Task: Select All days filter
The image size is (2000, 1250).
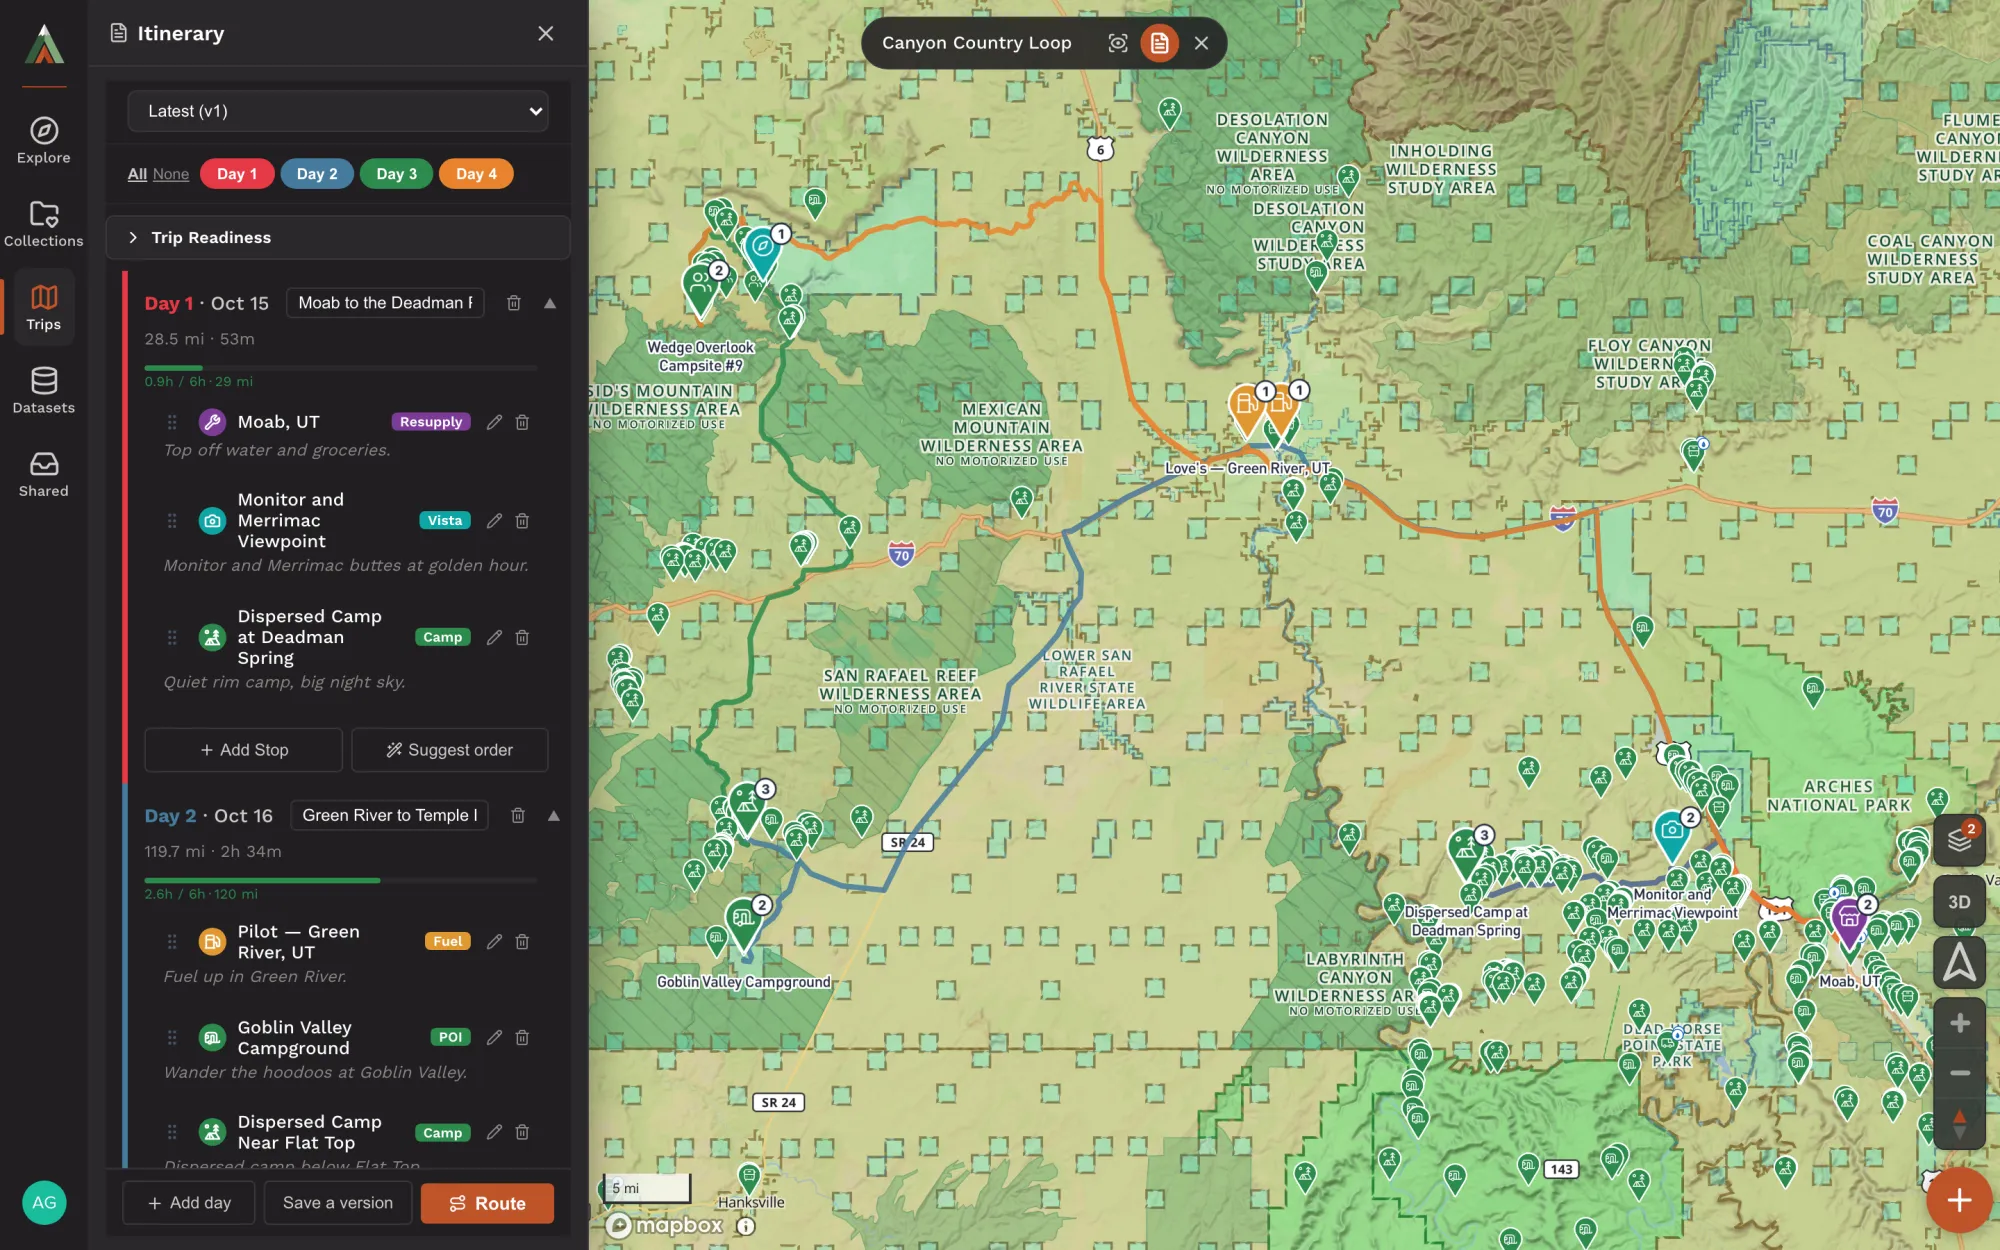Action: click(x=137, y=174)
